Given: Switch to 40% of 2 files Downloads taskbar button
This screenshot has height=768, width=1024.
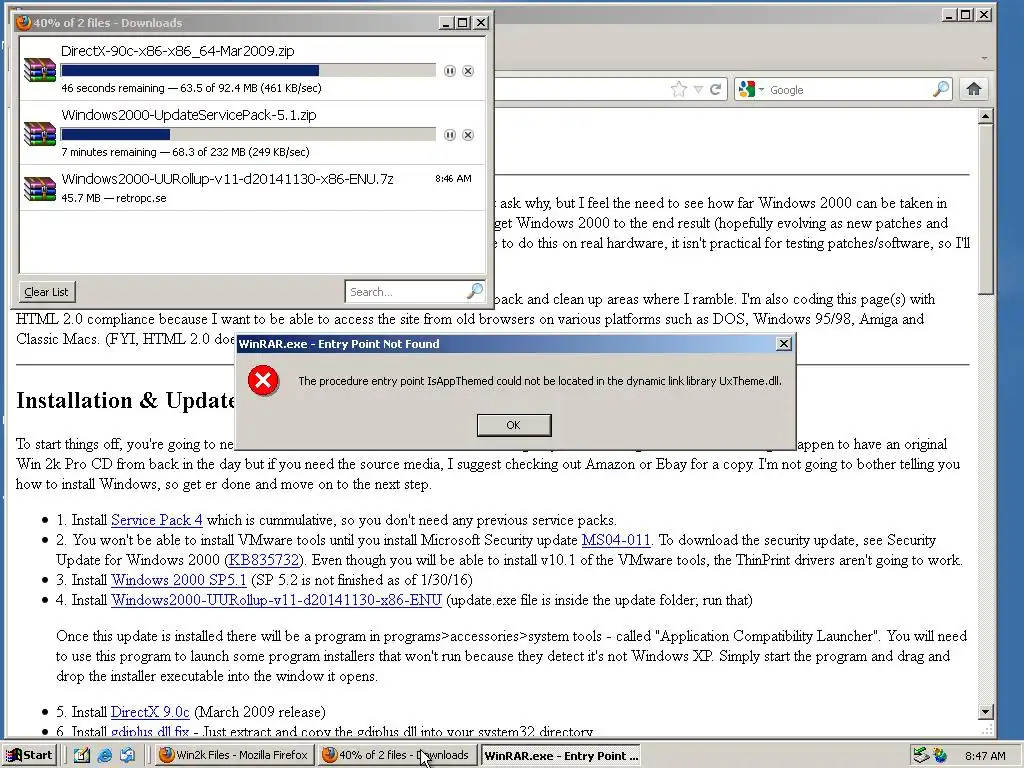Looking at the screenshot, I should 397,755.
